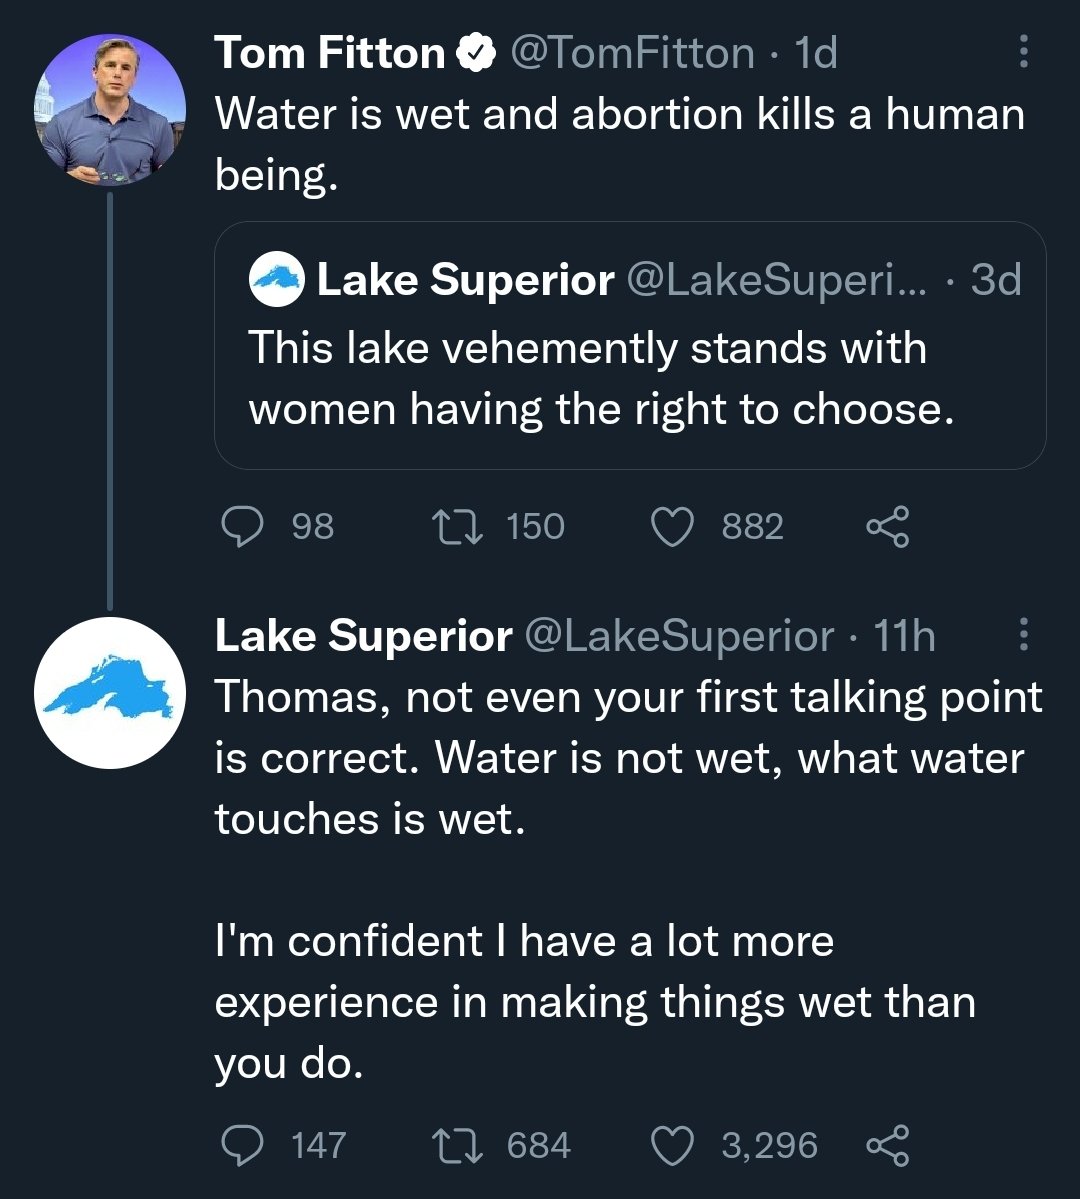Viewport: 1080px width, 1199px height.
Task: Reply to Tom Fitton's tweet
Action: click(242, 526)
